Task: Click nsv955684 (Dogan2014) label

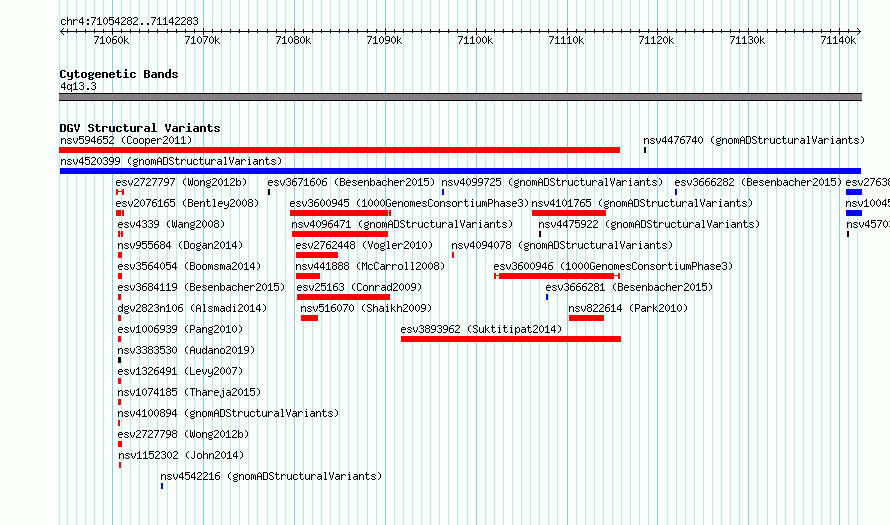Action: pyautogui.click(x=180, y=245)
